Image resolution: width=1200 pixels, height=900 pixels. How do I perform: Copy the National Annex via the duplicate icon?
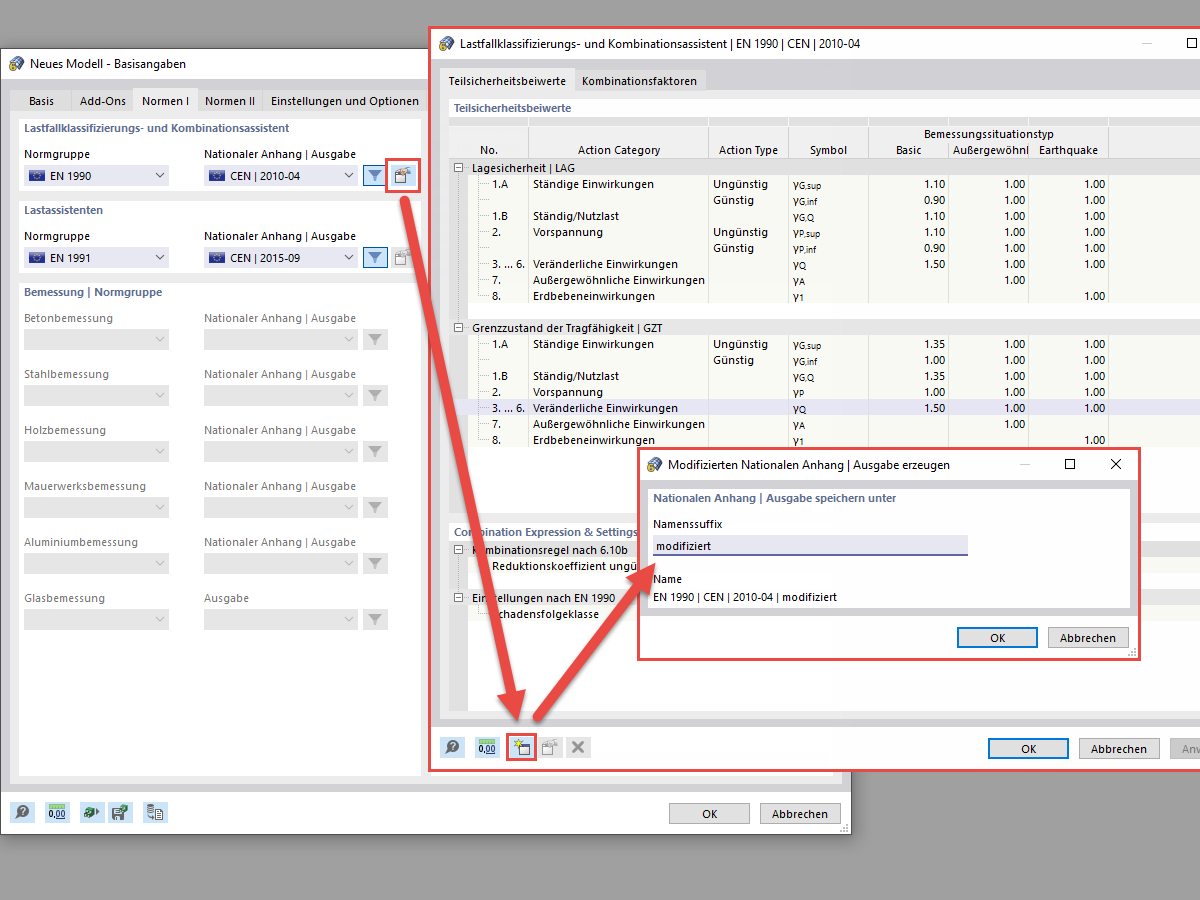pos(550,746)
